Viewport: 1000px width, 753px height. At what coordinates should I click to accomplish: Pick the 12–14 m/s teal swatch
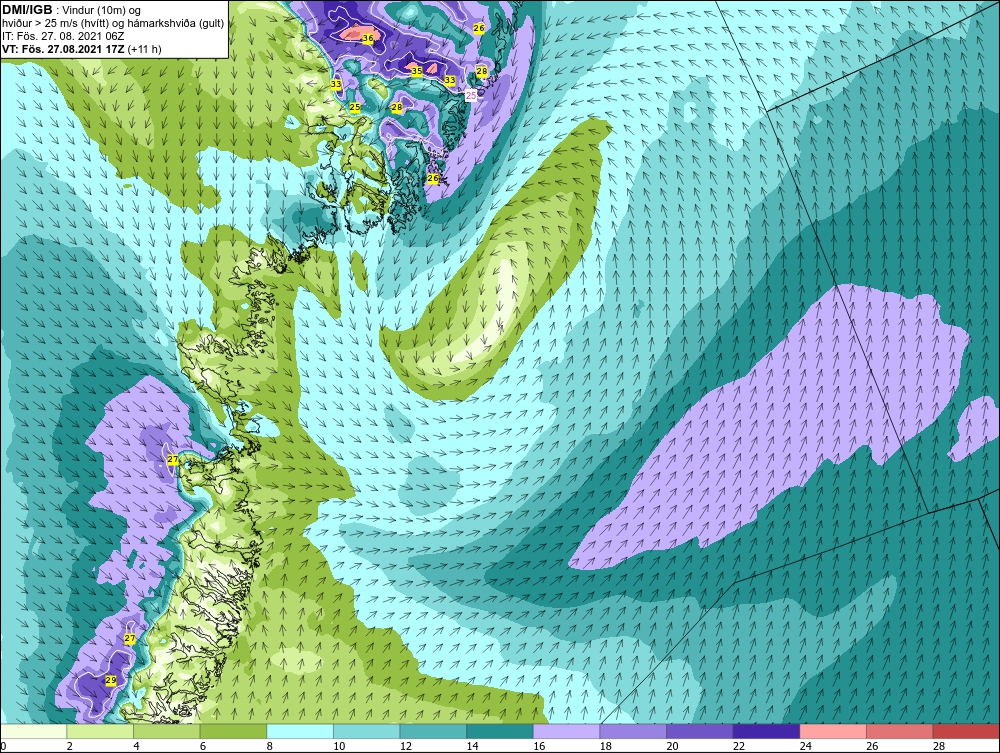pyautogui.click(x=433, y=731)
